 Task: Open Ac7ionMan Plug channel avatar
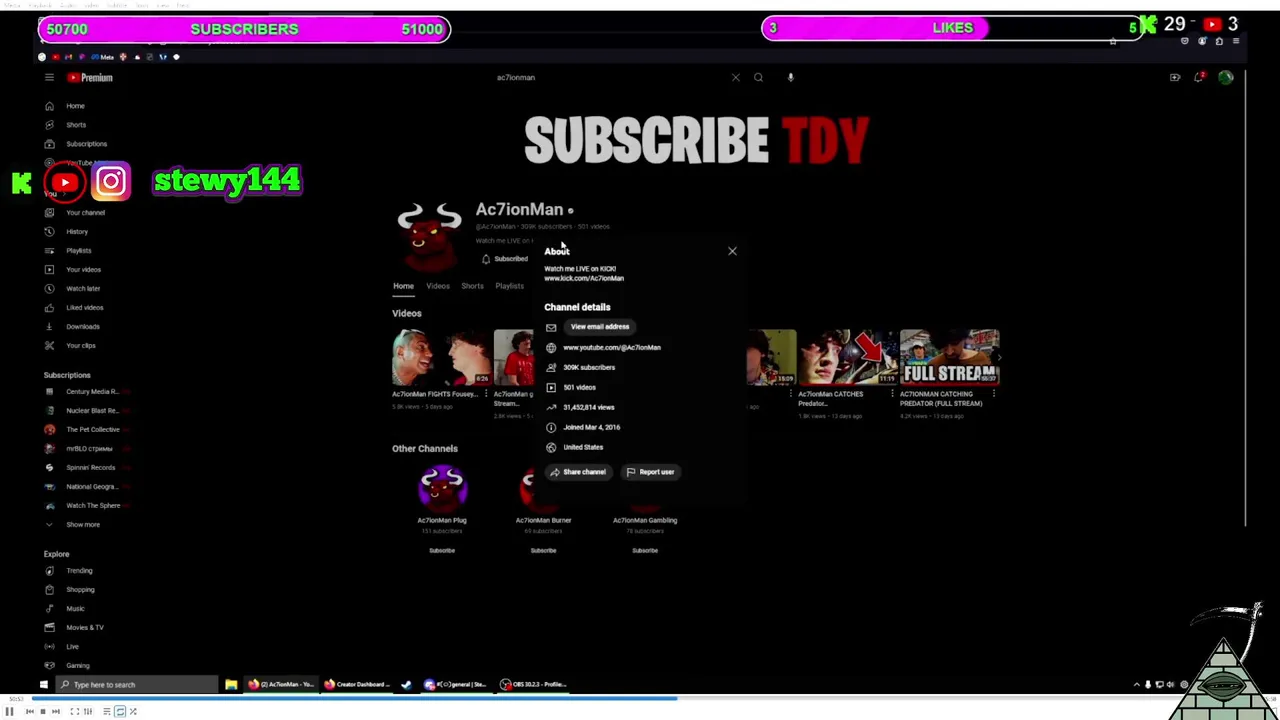pos(442,489)
